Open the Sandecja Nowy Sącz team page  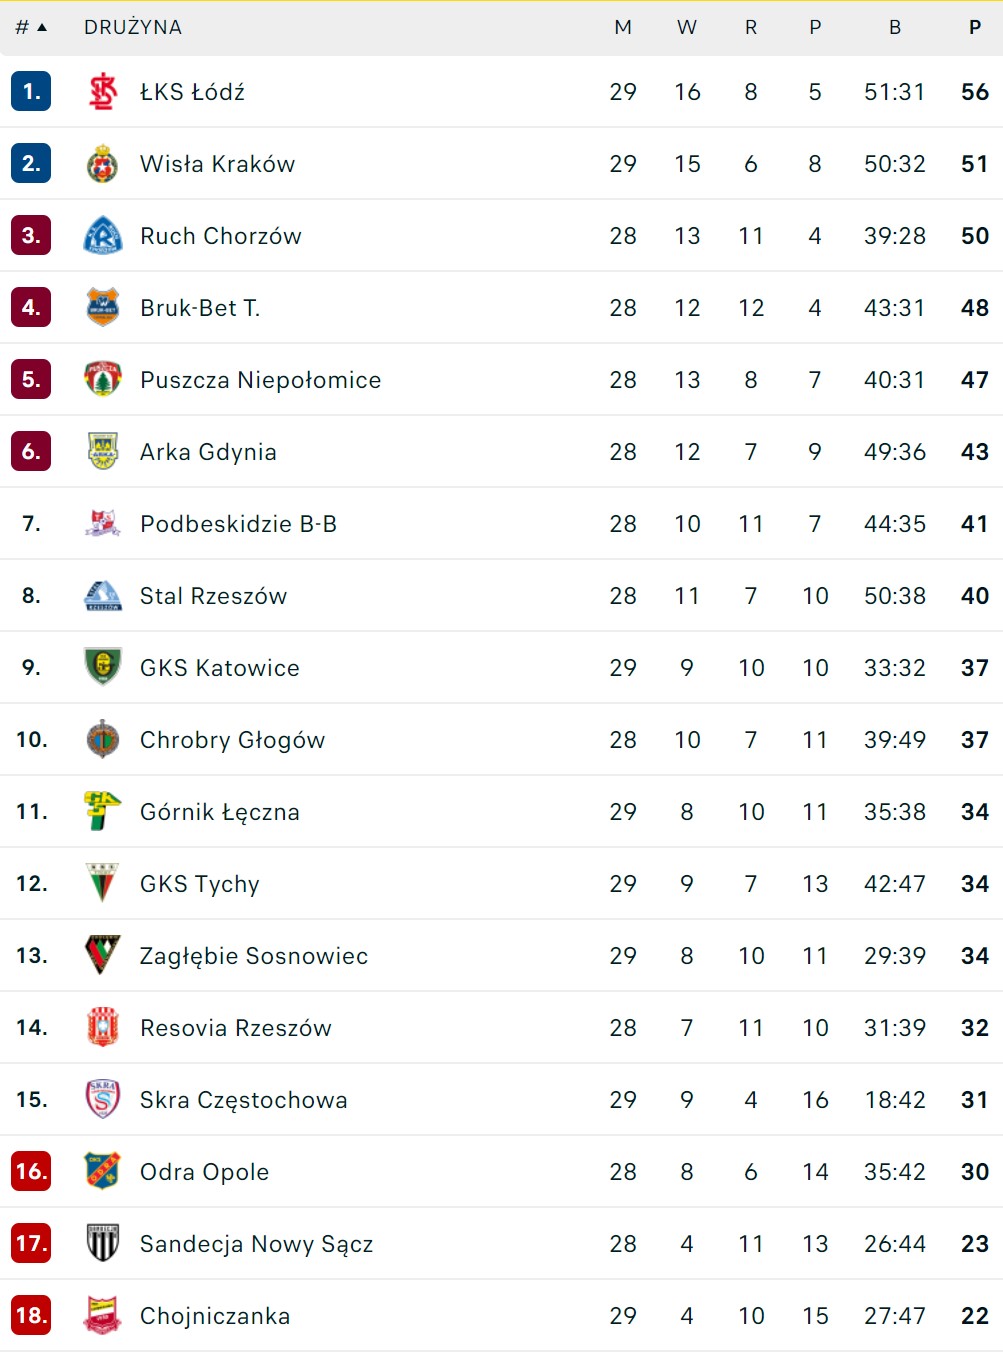point(256,1244)
